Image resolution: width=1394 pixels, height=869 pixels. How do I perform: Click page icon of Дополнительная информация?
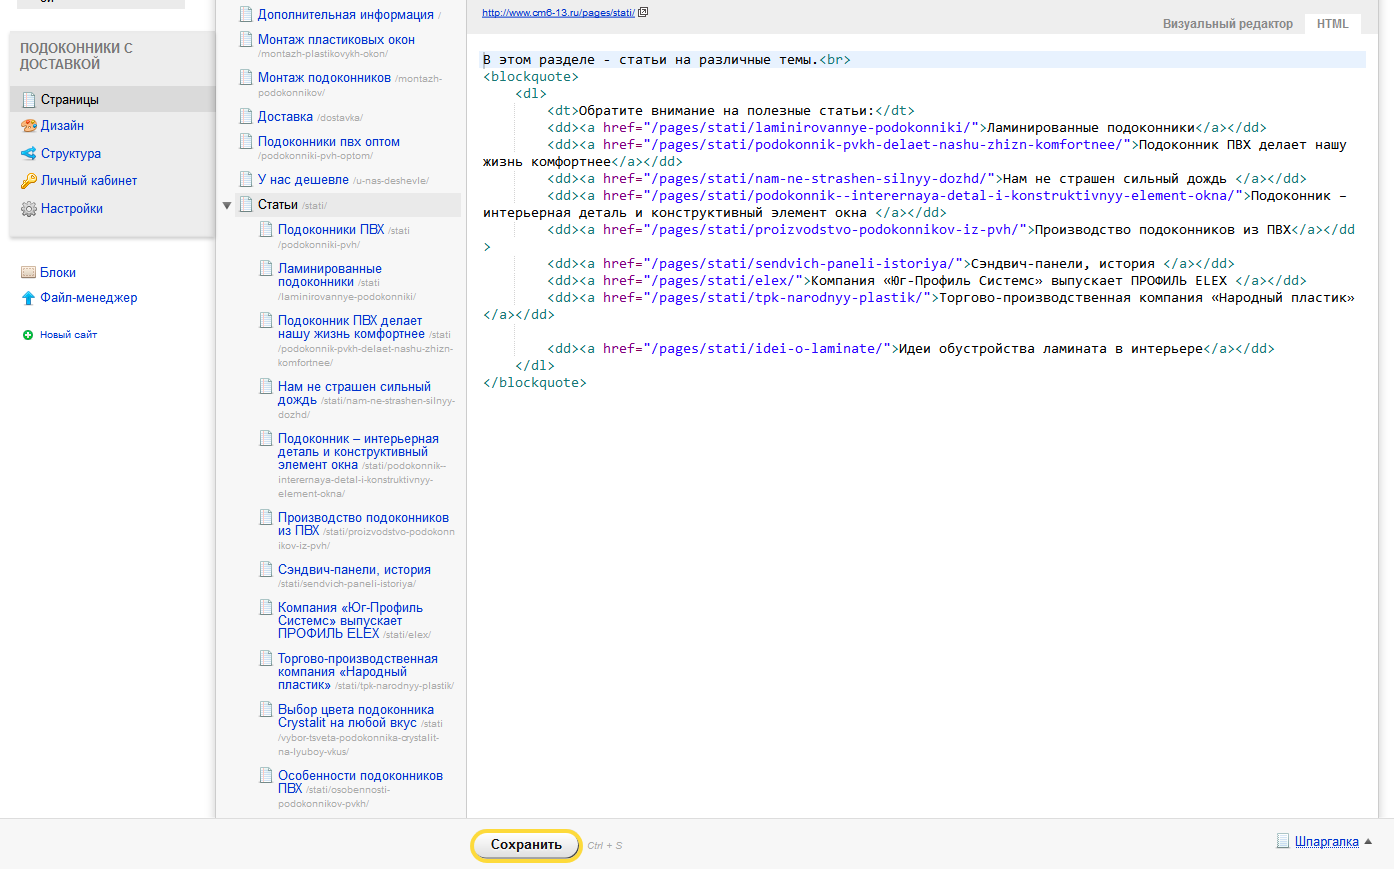pos(246,14)
